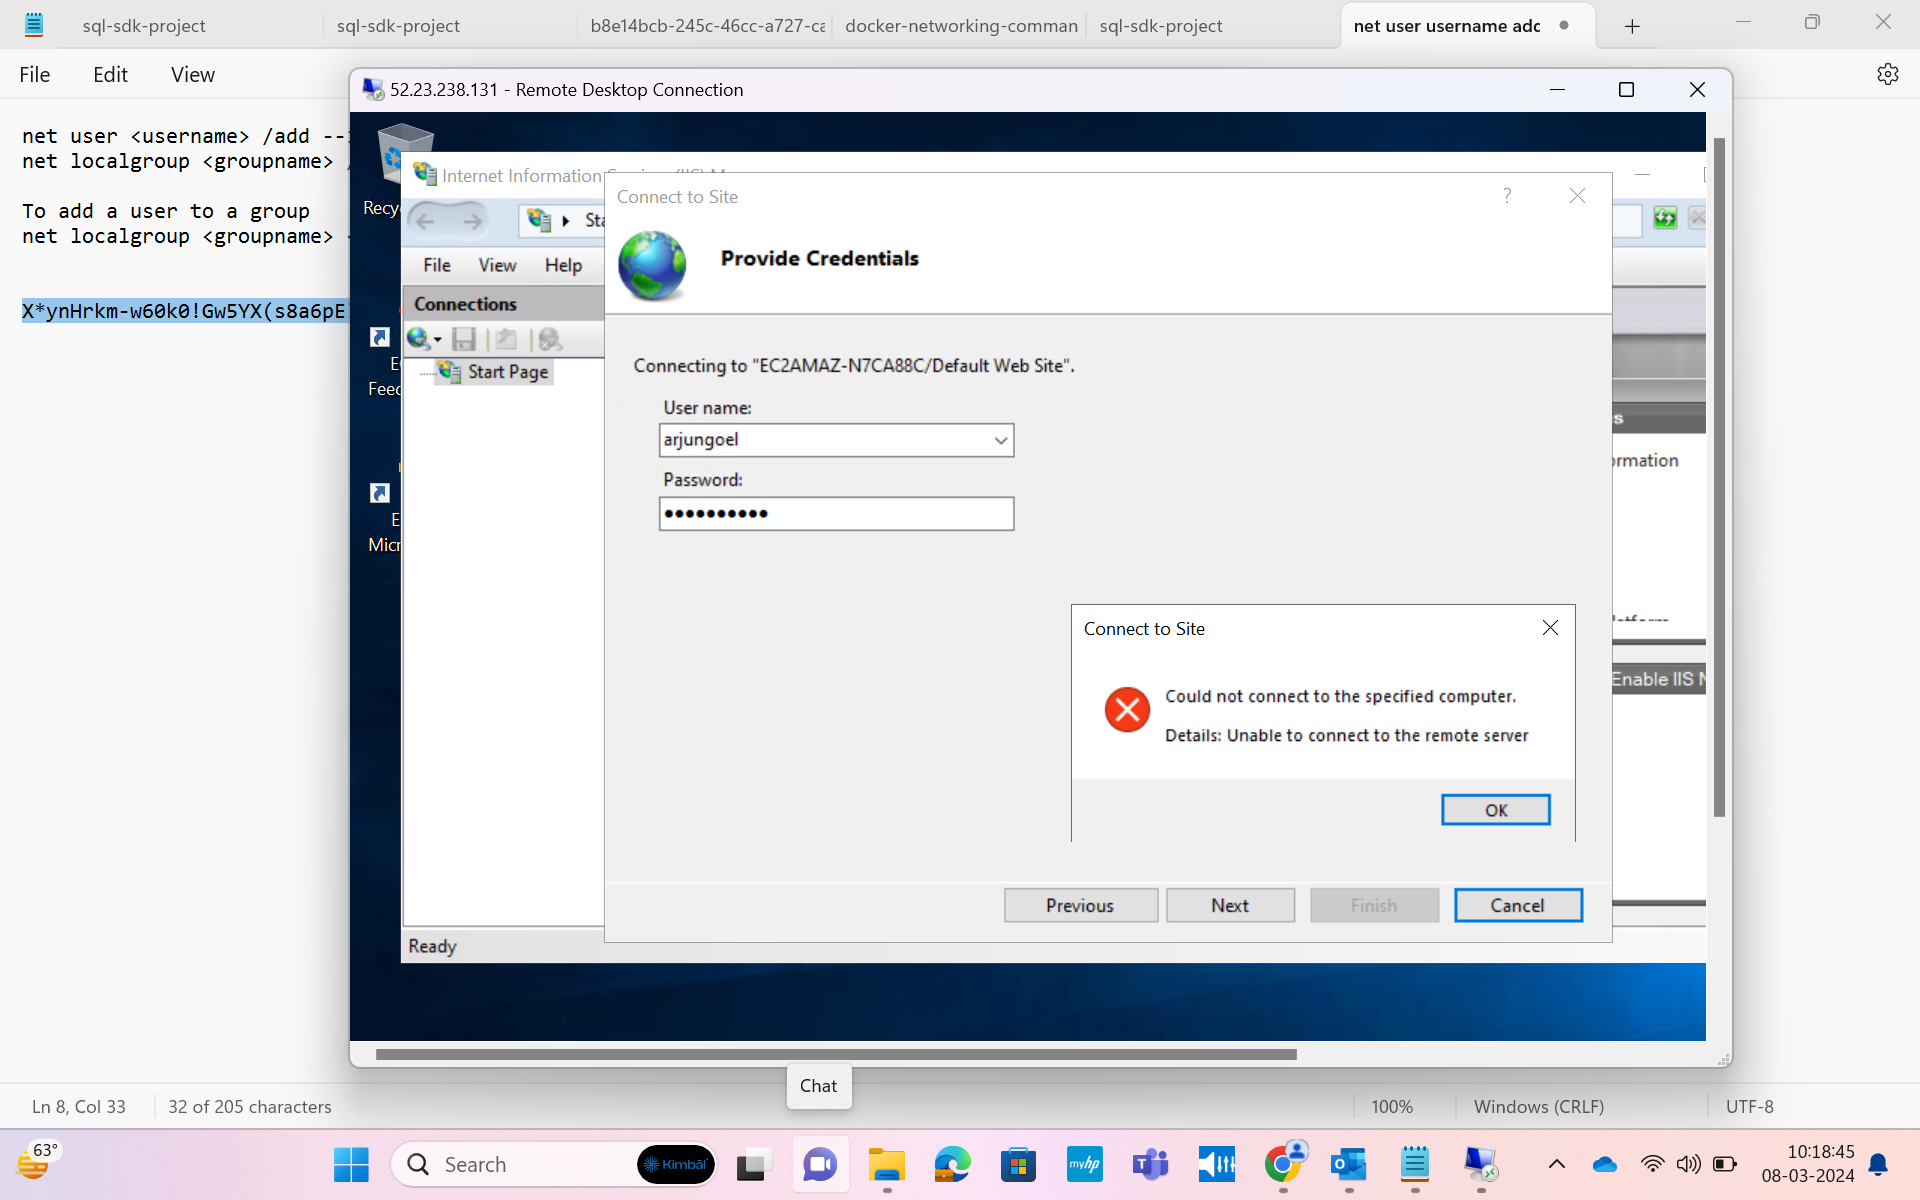Click the Delete Connection toolbar icon
The width and height of the screenshot is (1920, 1200).
pos(549,339)
